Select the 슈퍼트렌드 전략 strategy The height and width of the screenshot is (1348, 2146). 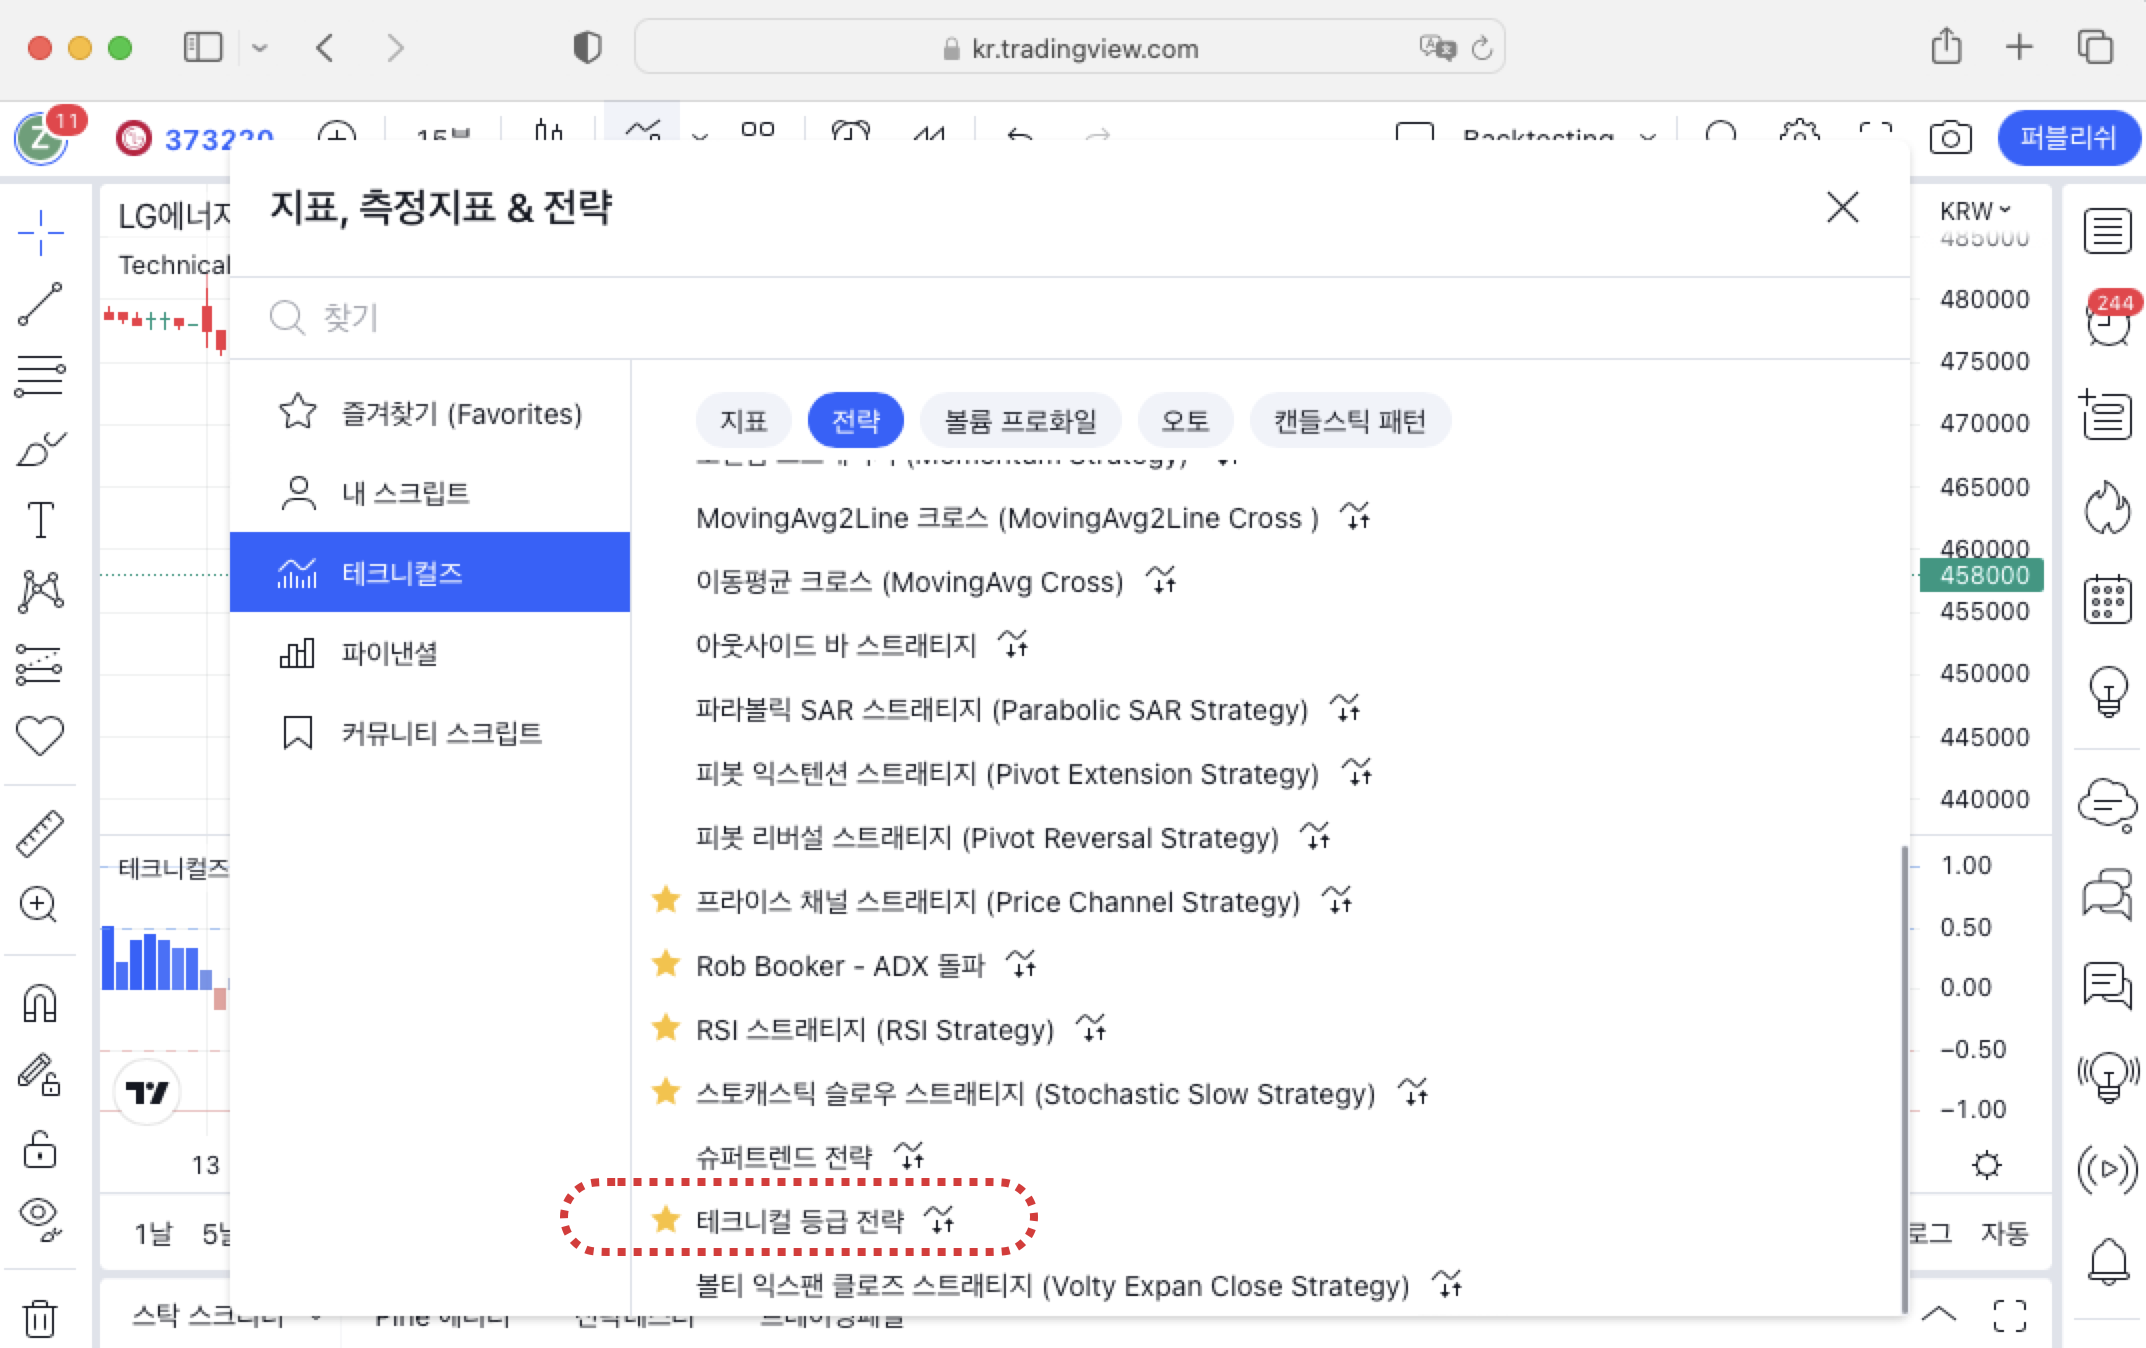(785, 1157)
